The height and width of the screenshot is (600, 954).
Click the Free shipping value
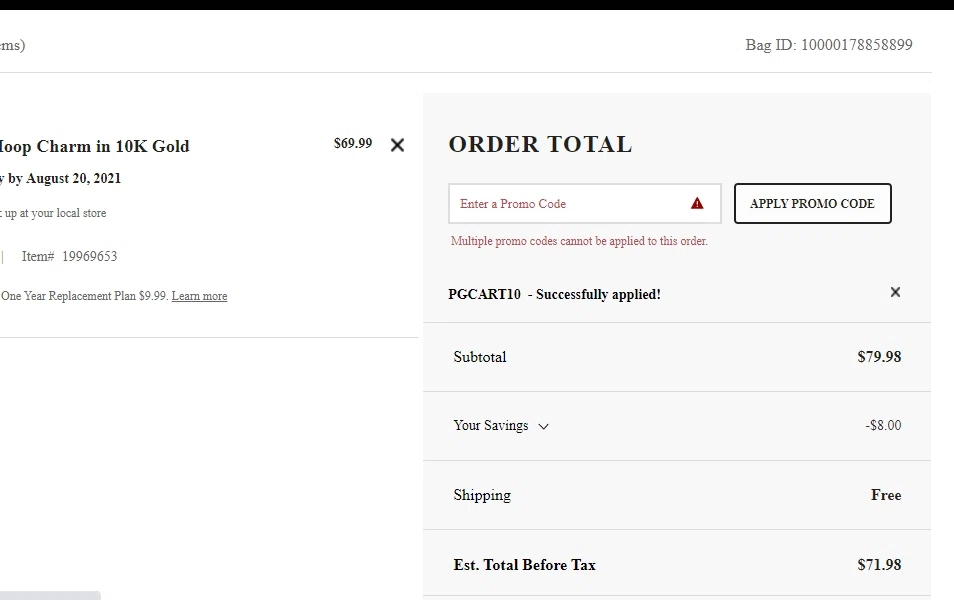tap(886, 495)
